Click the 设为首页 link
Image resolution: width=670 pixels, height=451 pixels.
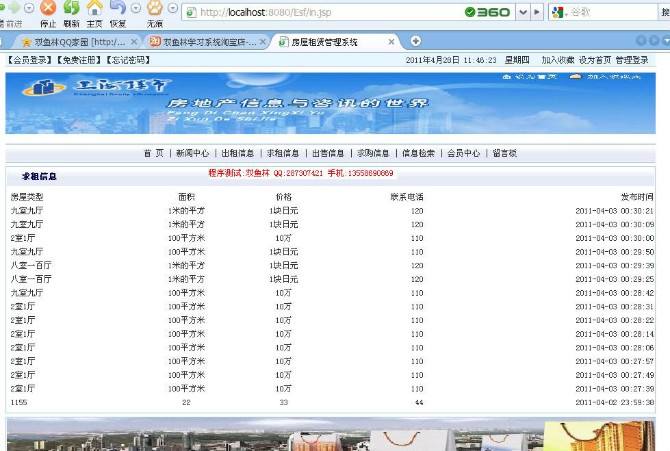click(595, 60)
